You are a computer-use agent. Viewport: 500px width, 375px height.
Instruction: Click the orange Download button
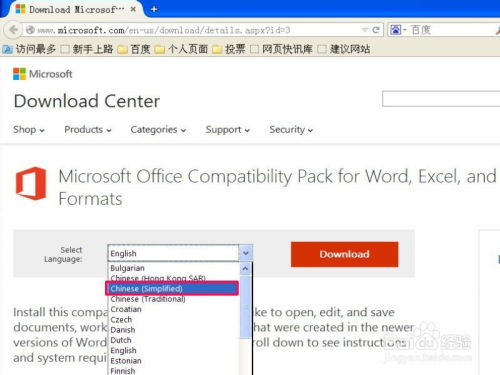344,254
